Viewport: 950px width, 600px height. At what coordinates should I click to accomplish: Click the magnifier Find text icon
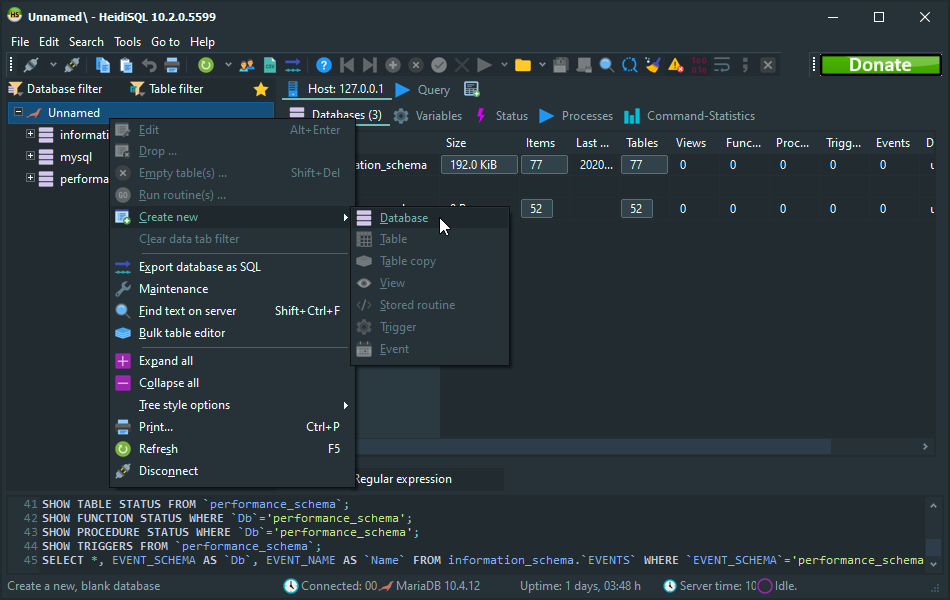click(x=606, y=65)
